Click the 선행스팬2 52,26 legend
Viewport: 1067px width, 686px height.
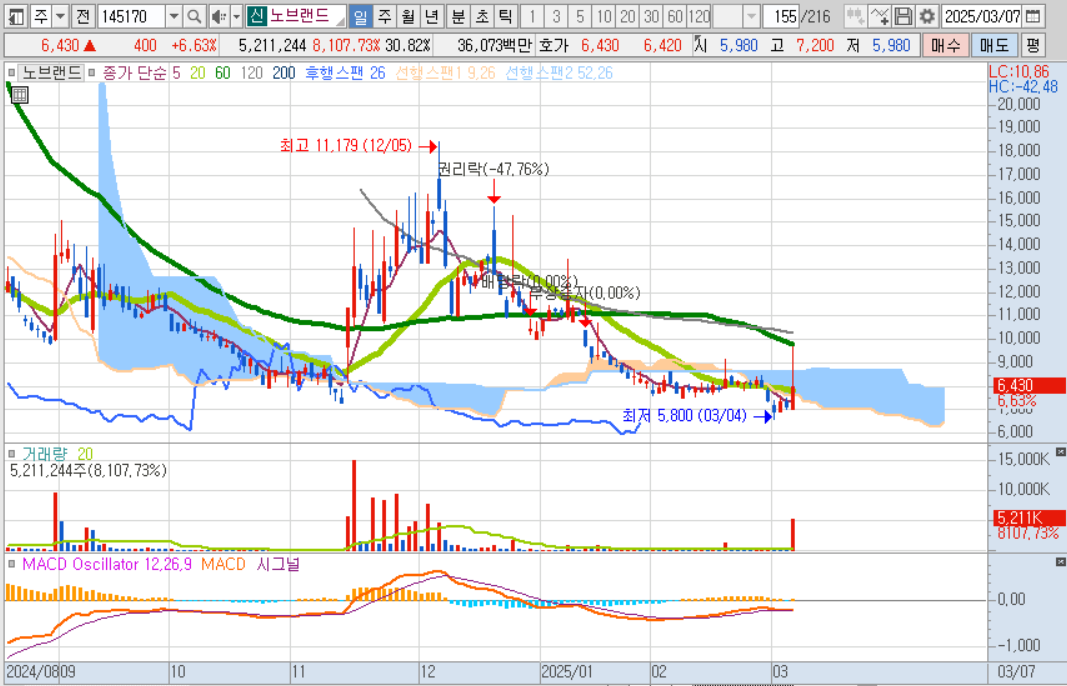click(x=559, y=73)
